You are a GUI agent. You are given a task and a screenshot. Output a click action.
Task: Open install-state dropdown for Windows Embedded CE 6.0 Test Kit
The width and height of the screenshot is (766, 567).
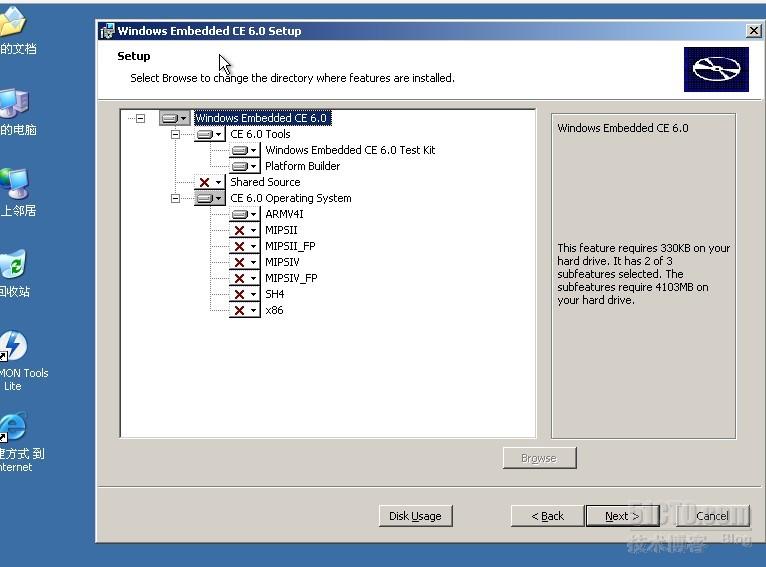(x=245, y=150)
